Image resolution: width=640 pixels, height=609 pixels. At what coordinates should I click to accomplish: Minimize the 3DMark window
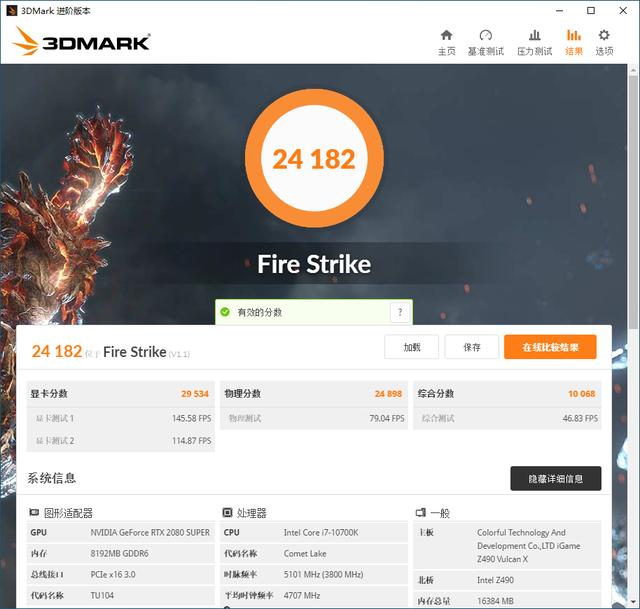[560, 11]
